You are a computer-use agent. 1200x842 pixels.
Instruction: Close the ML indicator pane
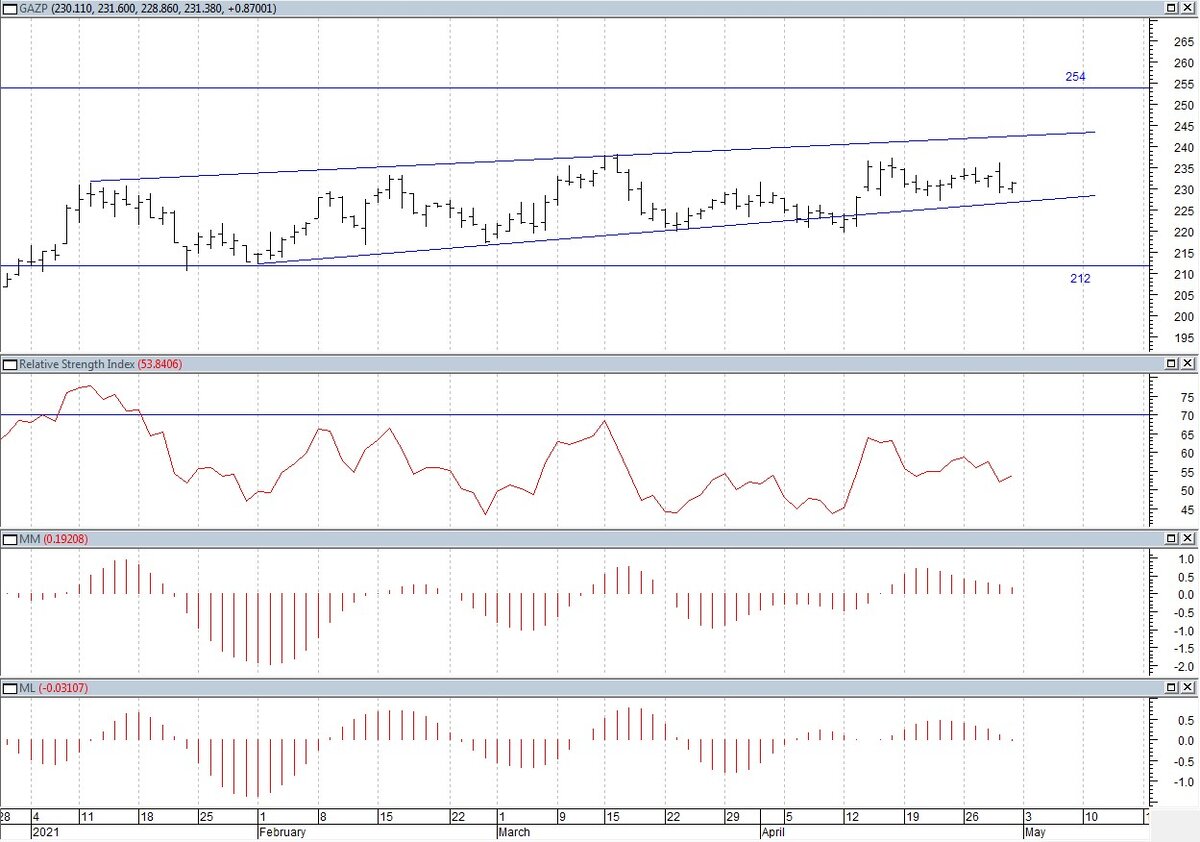(x=1188, y=688)
